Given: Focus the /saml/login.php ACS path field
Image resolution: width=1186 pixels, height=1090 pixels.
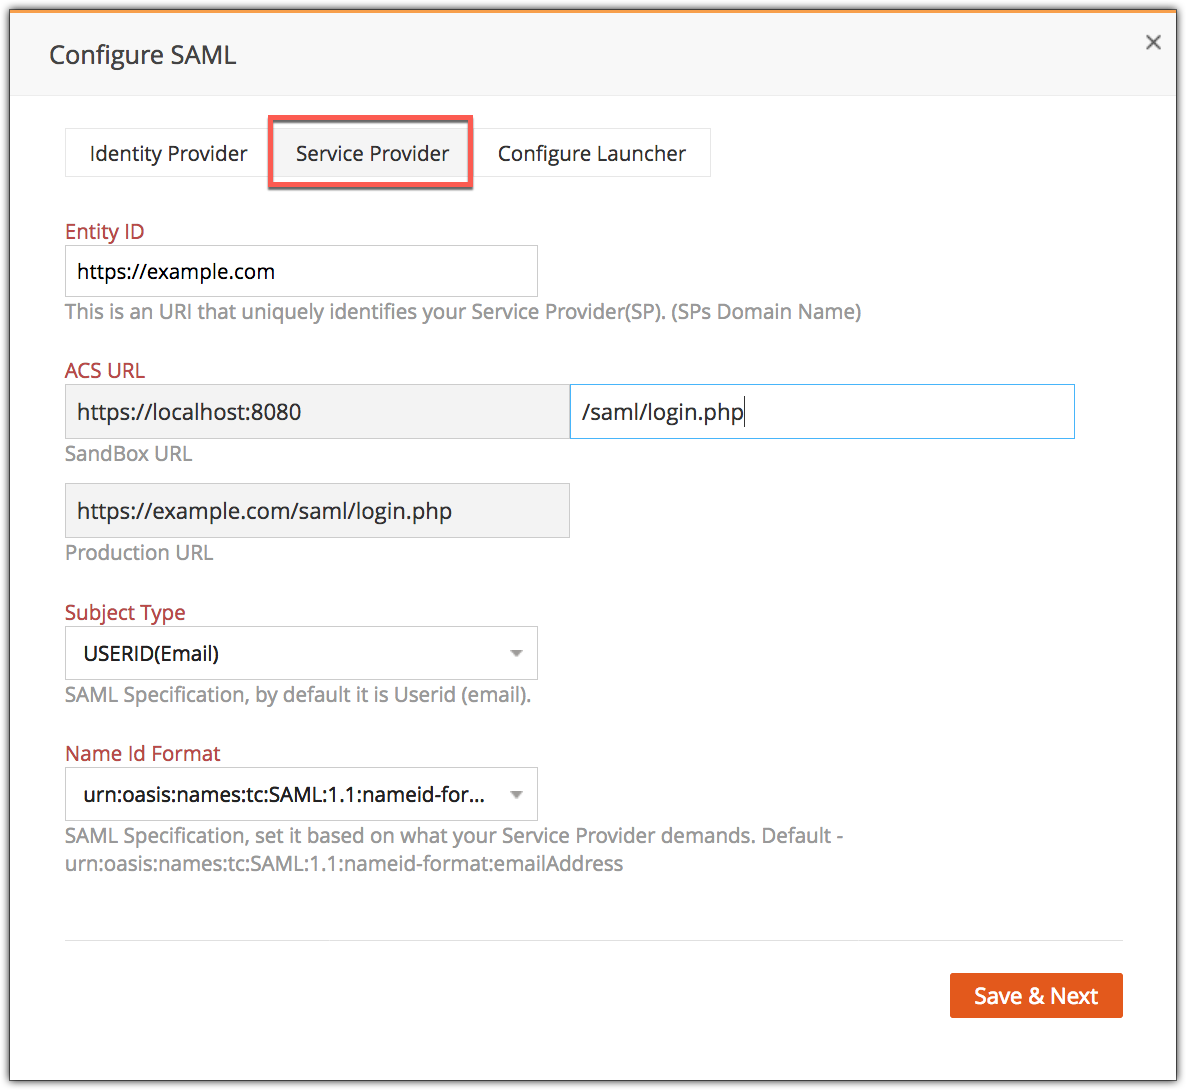Looking at the screenshot, I should click(x=821, y=412).
